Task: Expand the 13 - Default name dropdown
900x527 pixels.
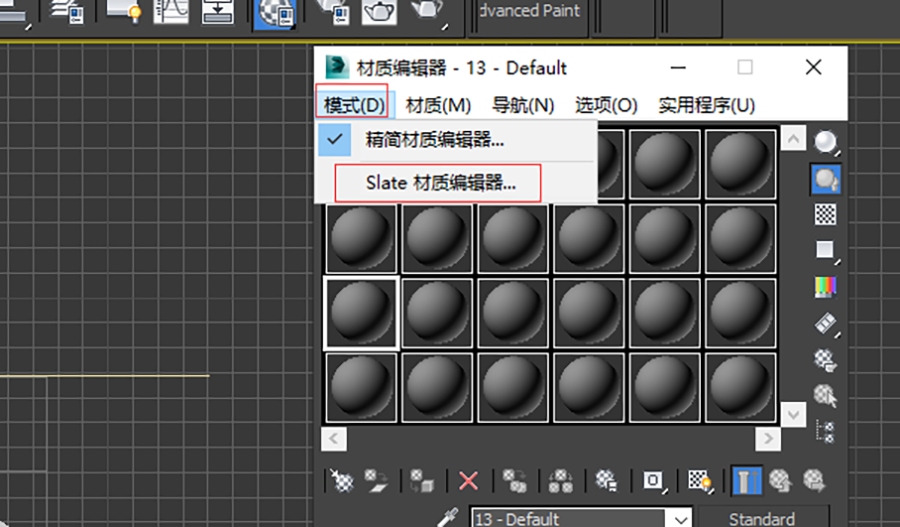Action: tap(681, 519)
